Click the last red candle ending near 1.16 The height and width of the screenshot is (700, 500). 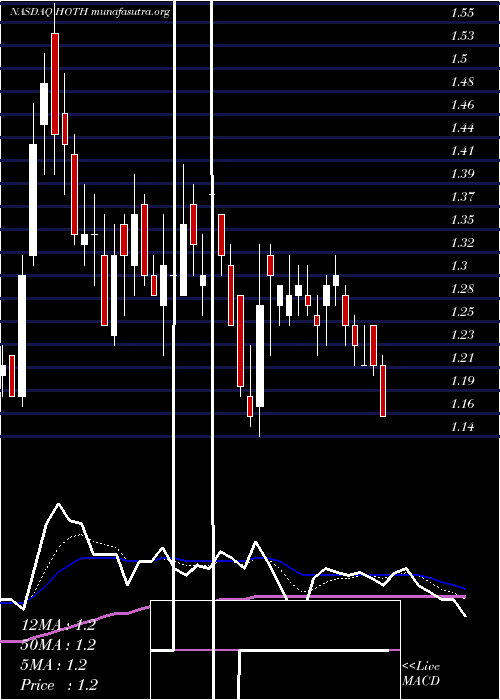click(383, 391)
